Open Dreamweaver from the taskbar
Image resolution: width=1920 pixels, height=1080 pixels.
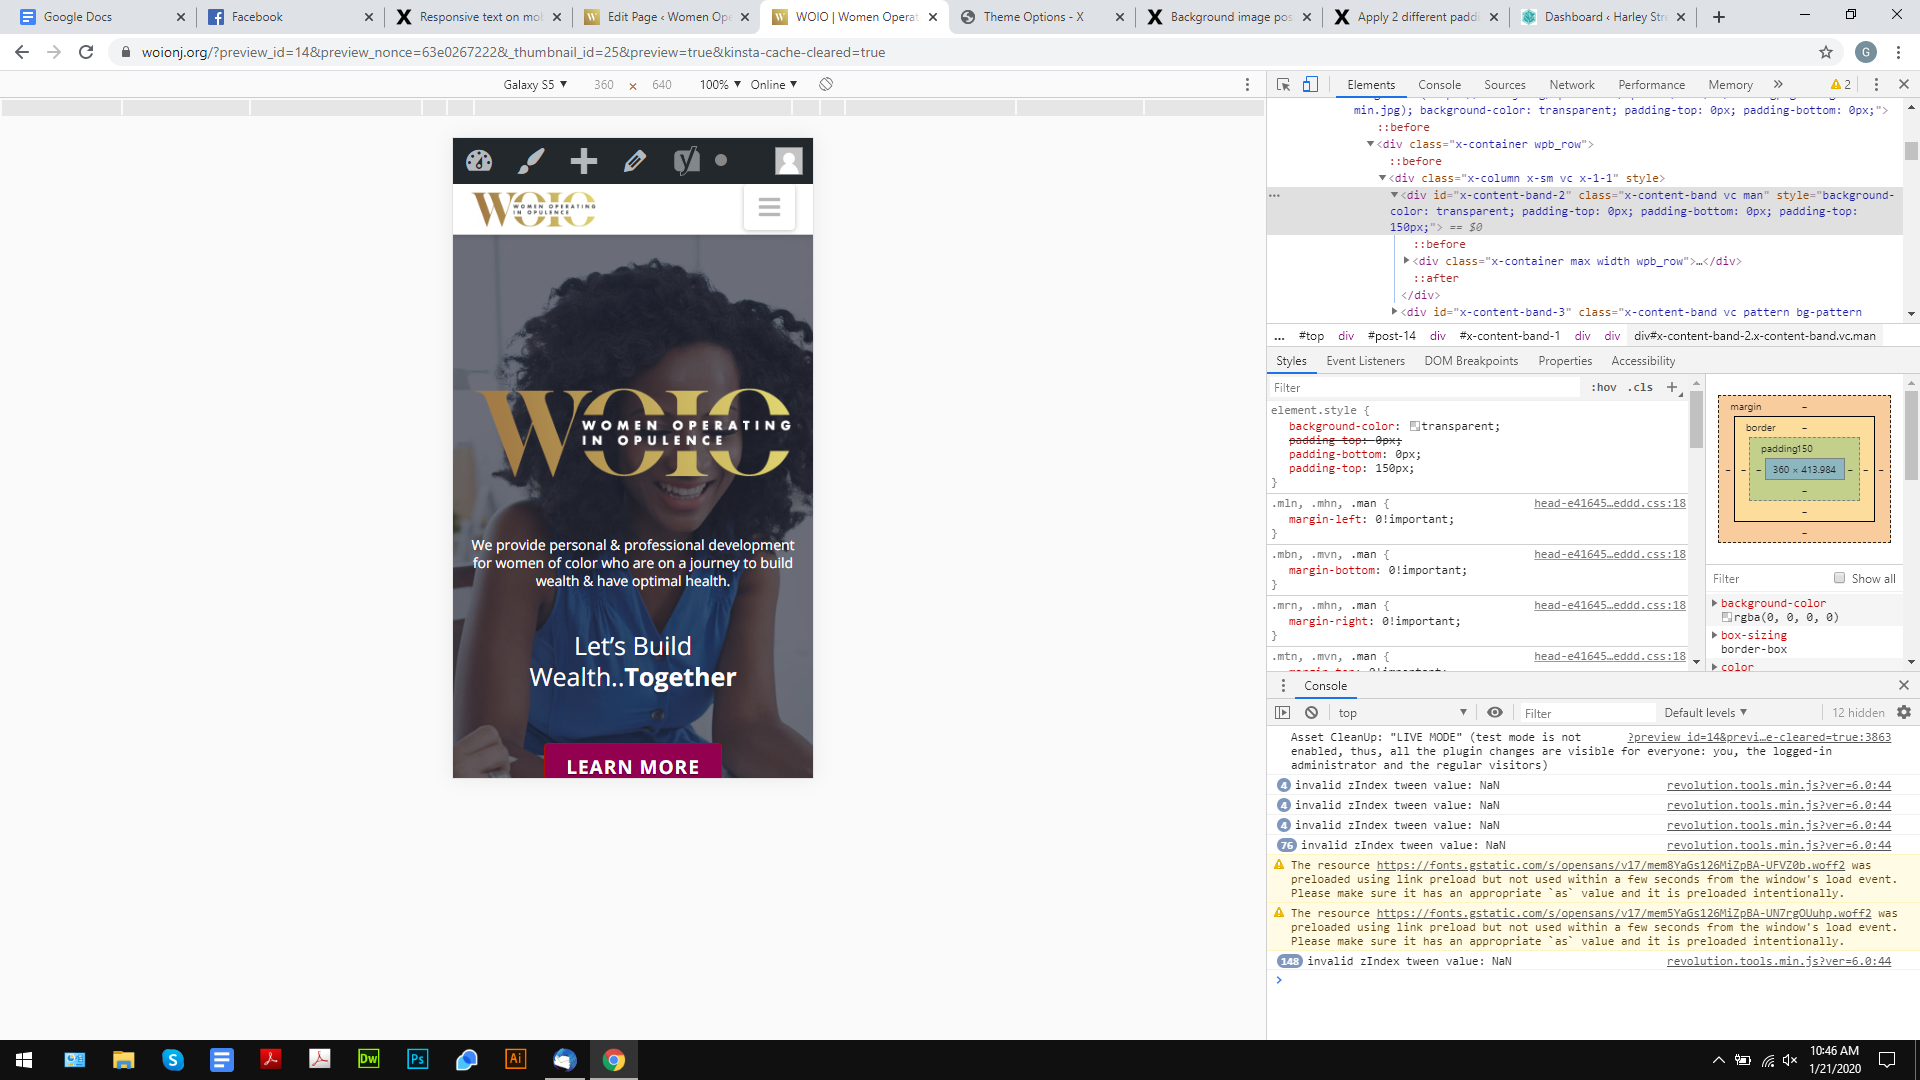point(368,1059)
